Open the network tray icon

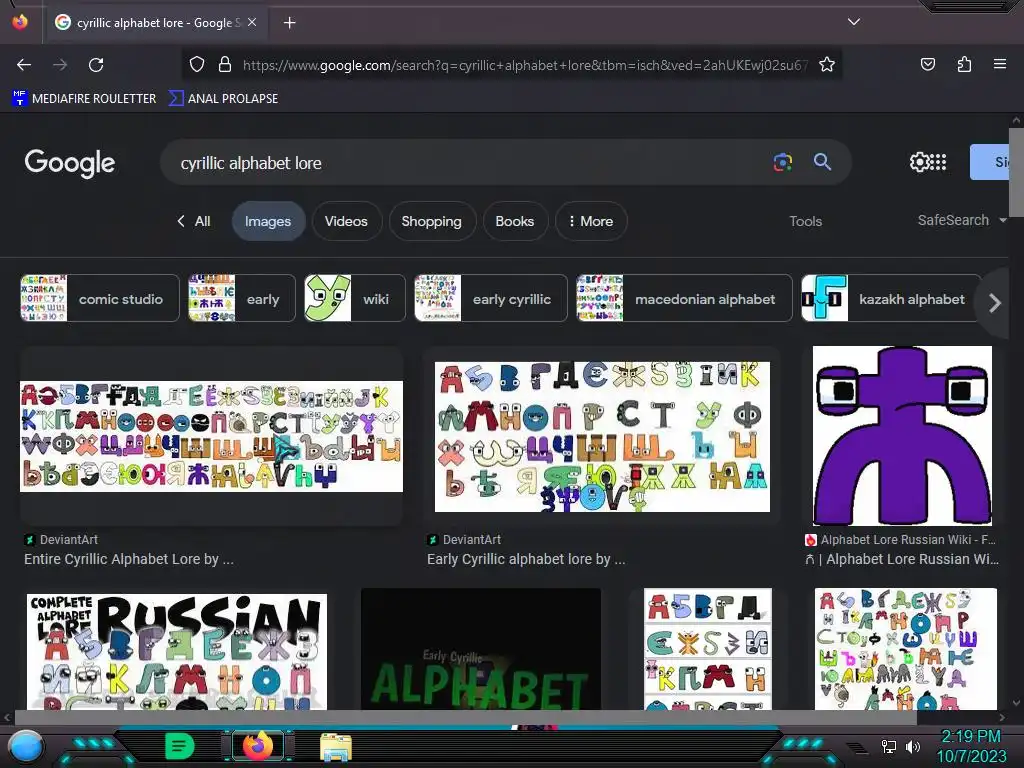pos(889,746)
